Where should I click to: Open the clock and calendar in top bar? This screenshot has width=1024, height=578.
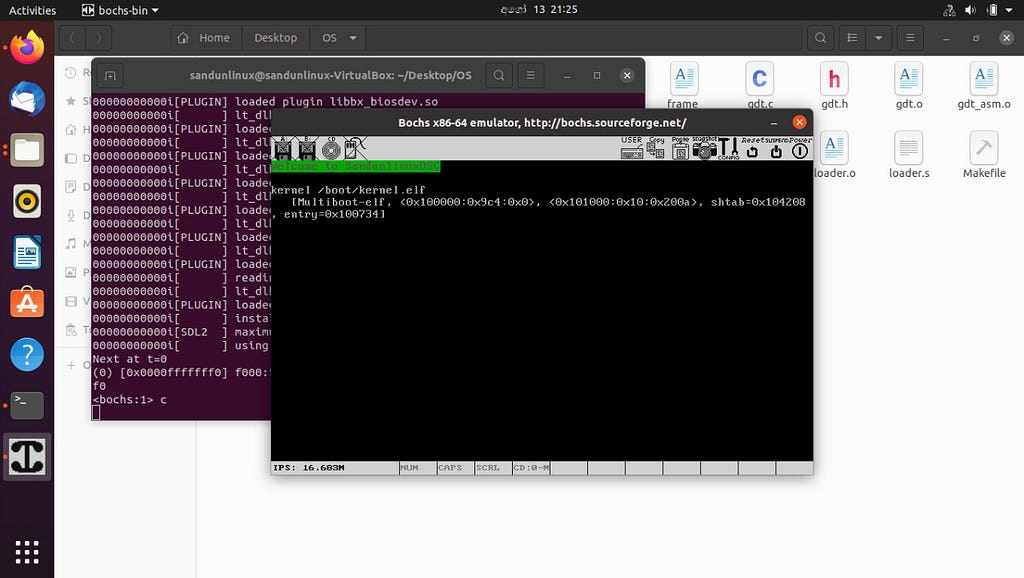pos(539,10)
